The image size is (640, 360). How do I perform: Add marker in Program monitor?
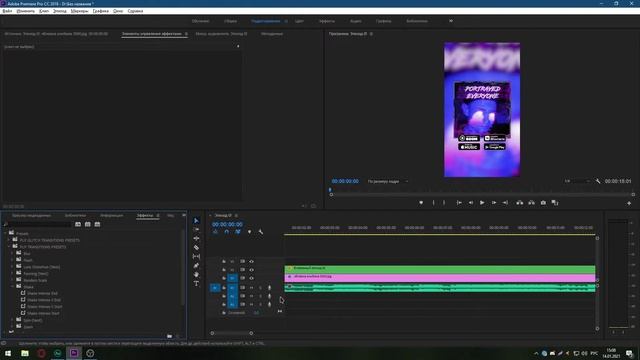pyautogui.click(x=421, y=202)
